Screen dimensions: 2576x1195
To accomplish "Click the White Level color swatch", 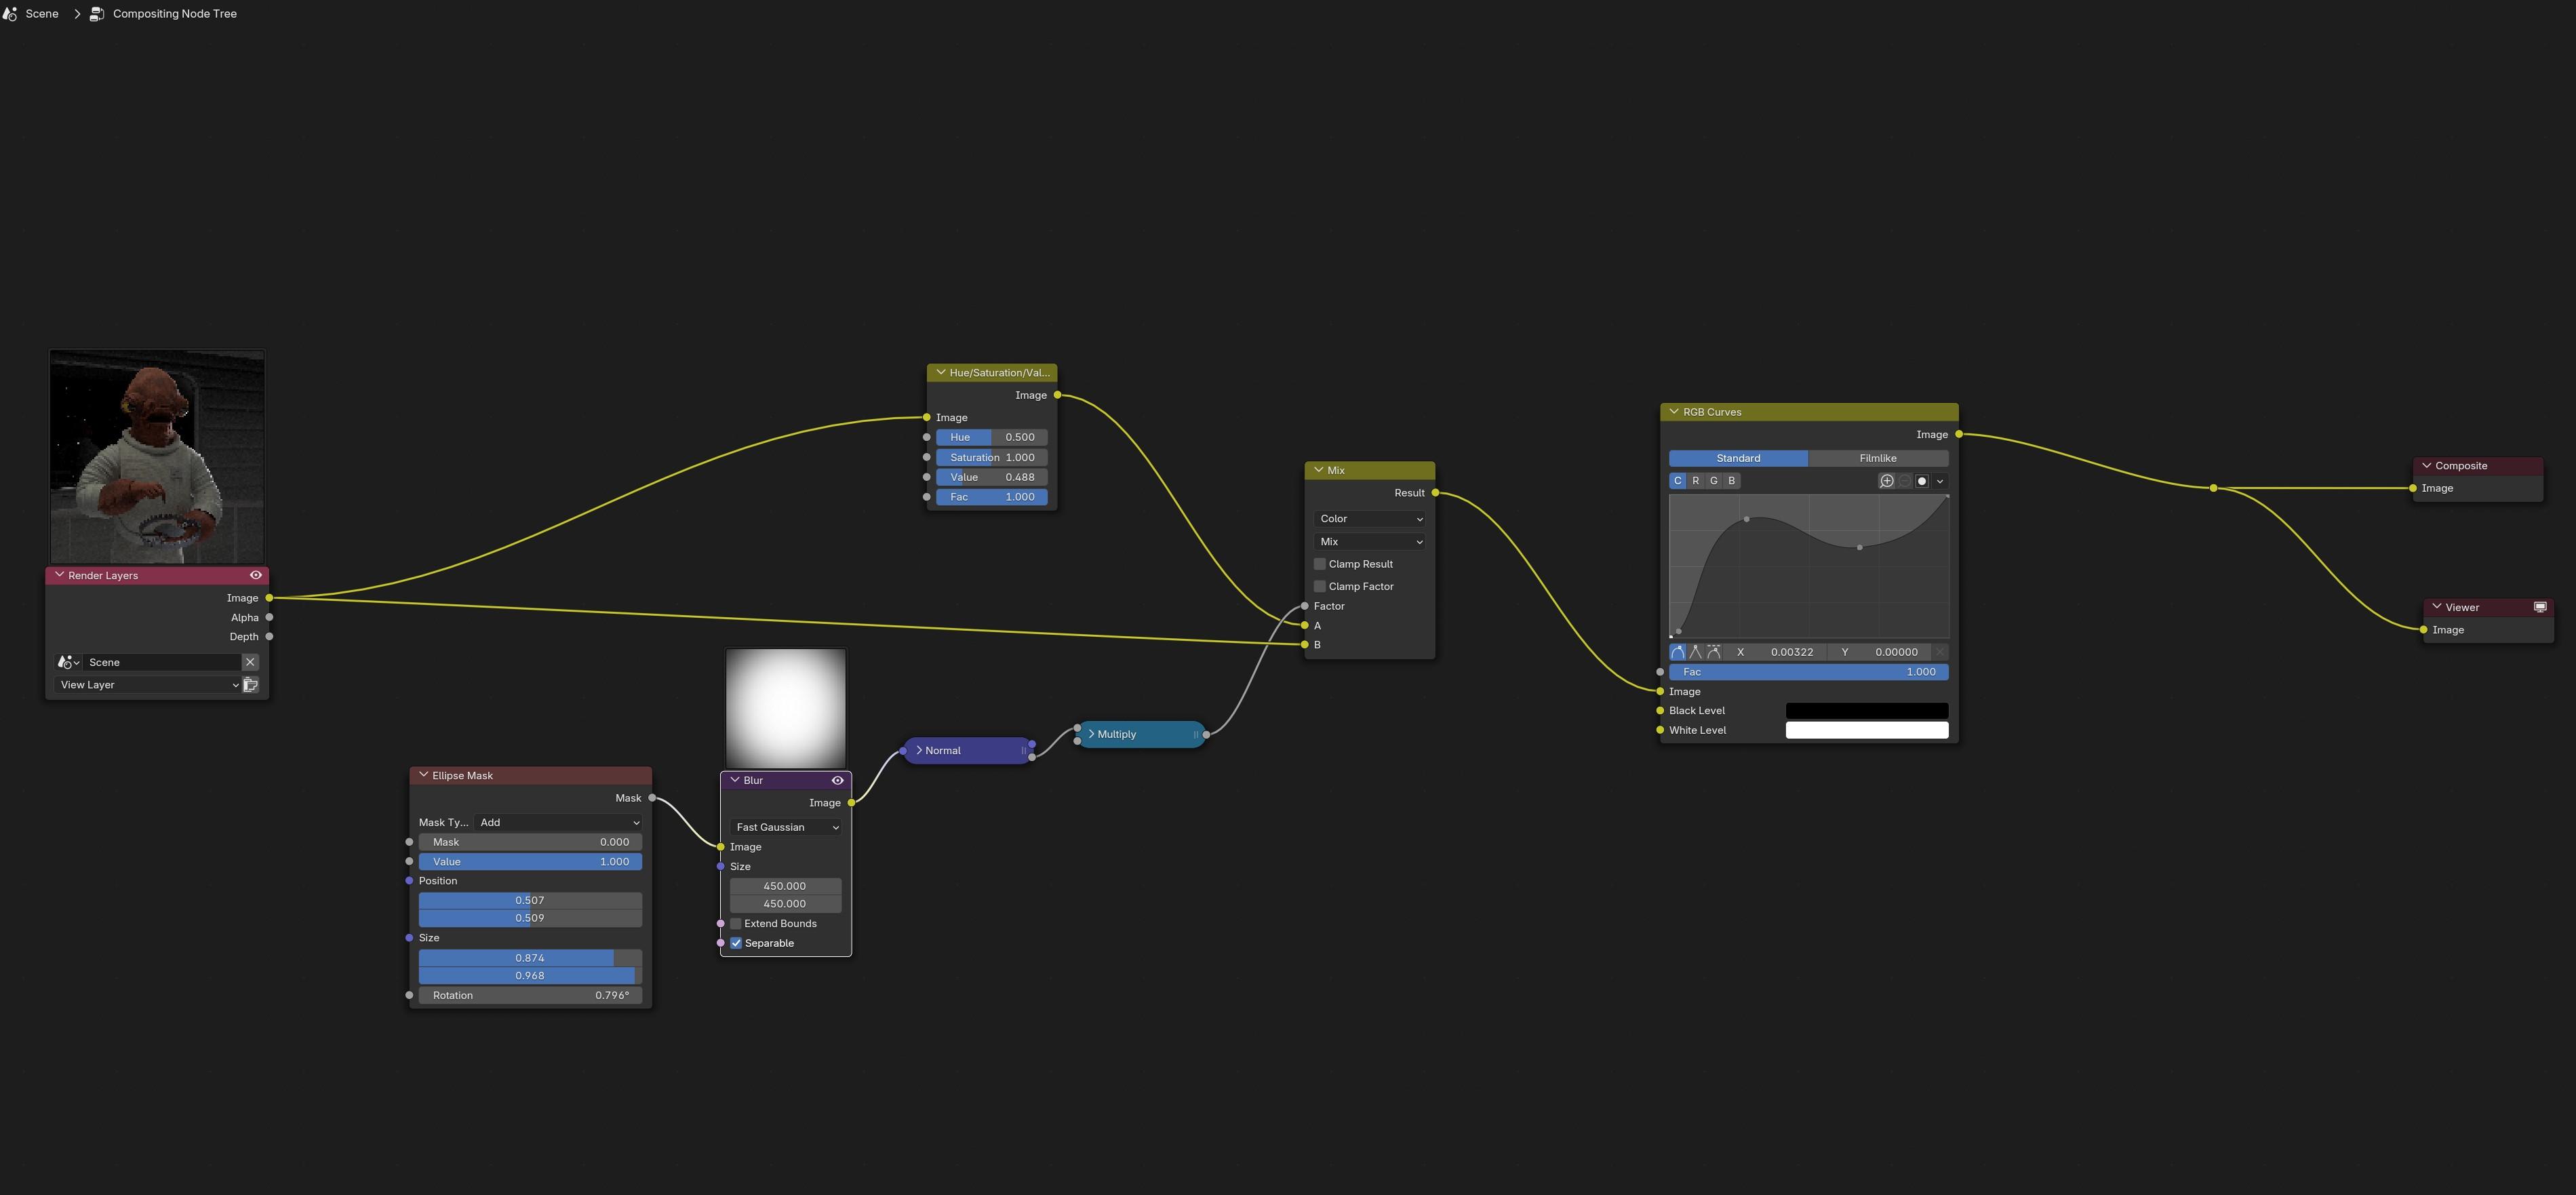I will coord(1866,730).
